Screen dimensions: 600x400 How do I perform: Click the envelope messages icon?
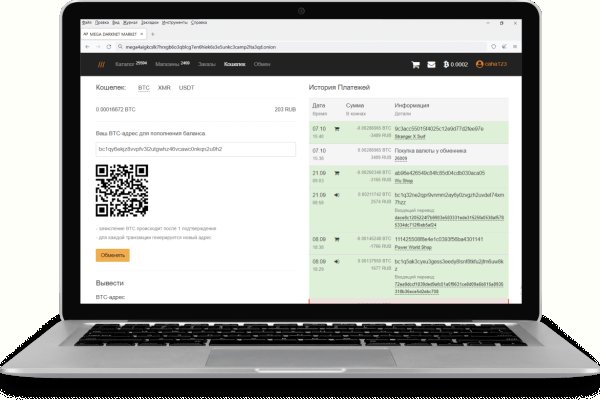tap(431, 64)
